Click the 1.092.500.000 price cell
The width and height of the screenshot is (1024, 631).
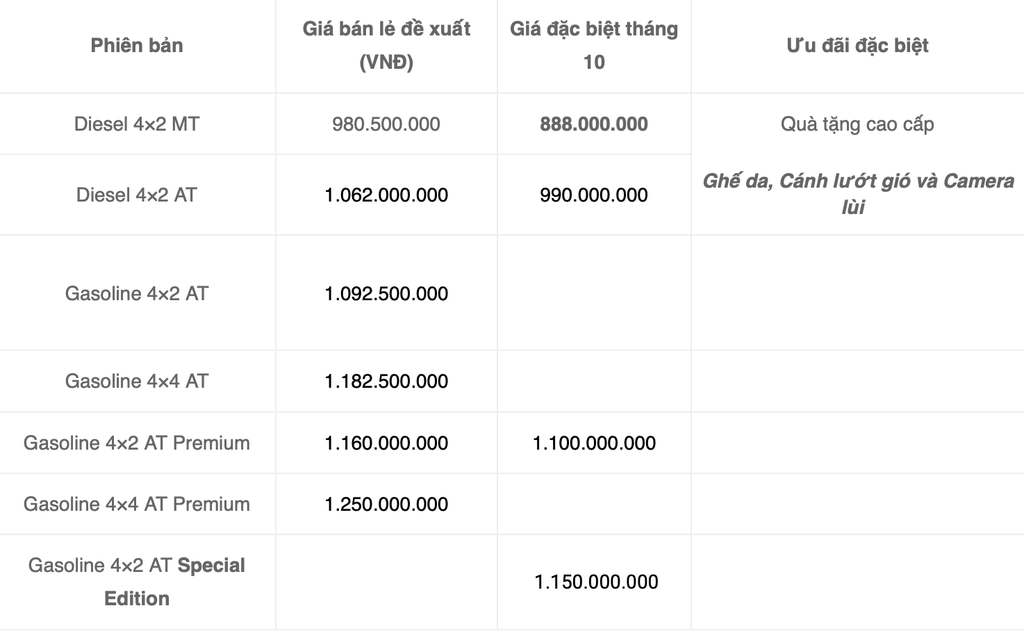[x=386, y=294]
